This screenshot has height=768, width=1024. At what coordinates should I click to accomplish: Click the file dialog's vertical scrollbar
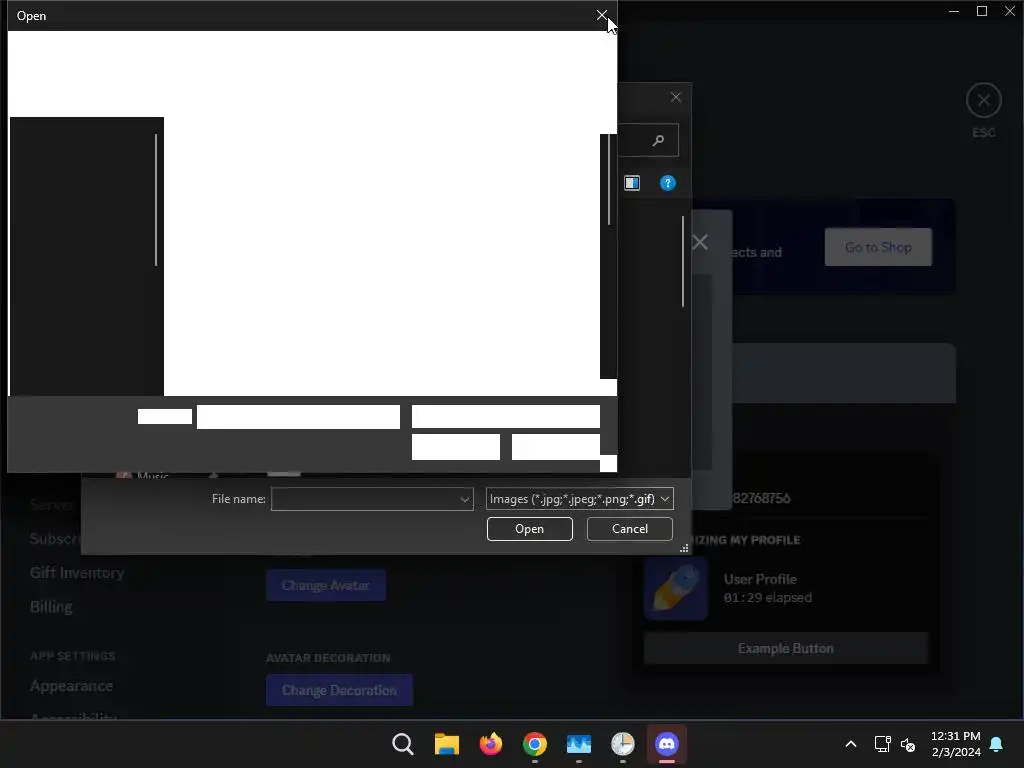(682, 261)
